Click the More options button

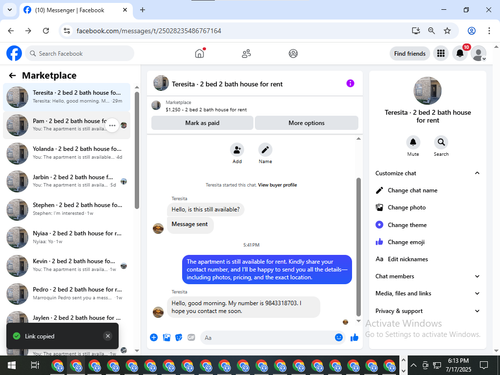306,123
